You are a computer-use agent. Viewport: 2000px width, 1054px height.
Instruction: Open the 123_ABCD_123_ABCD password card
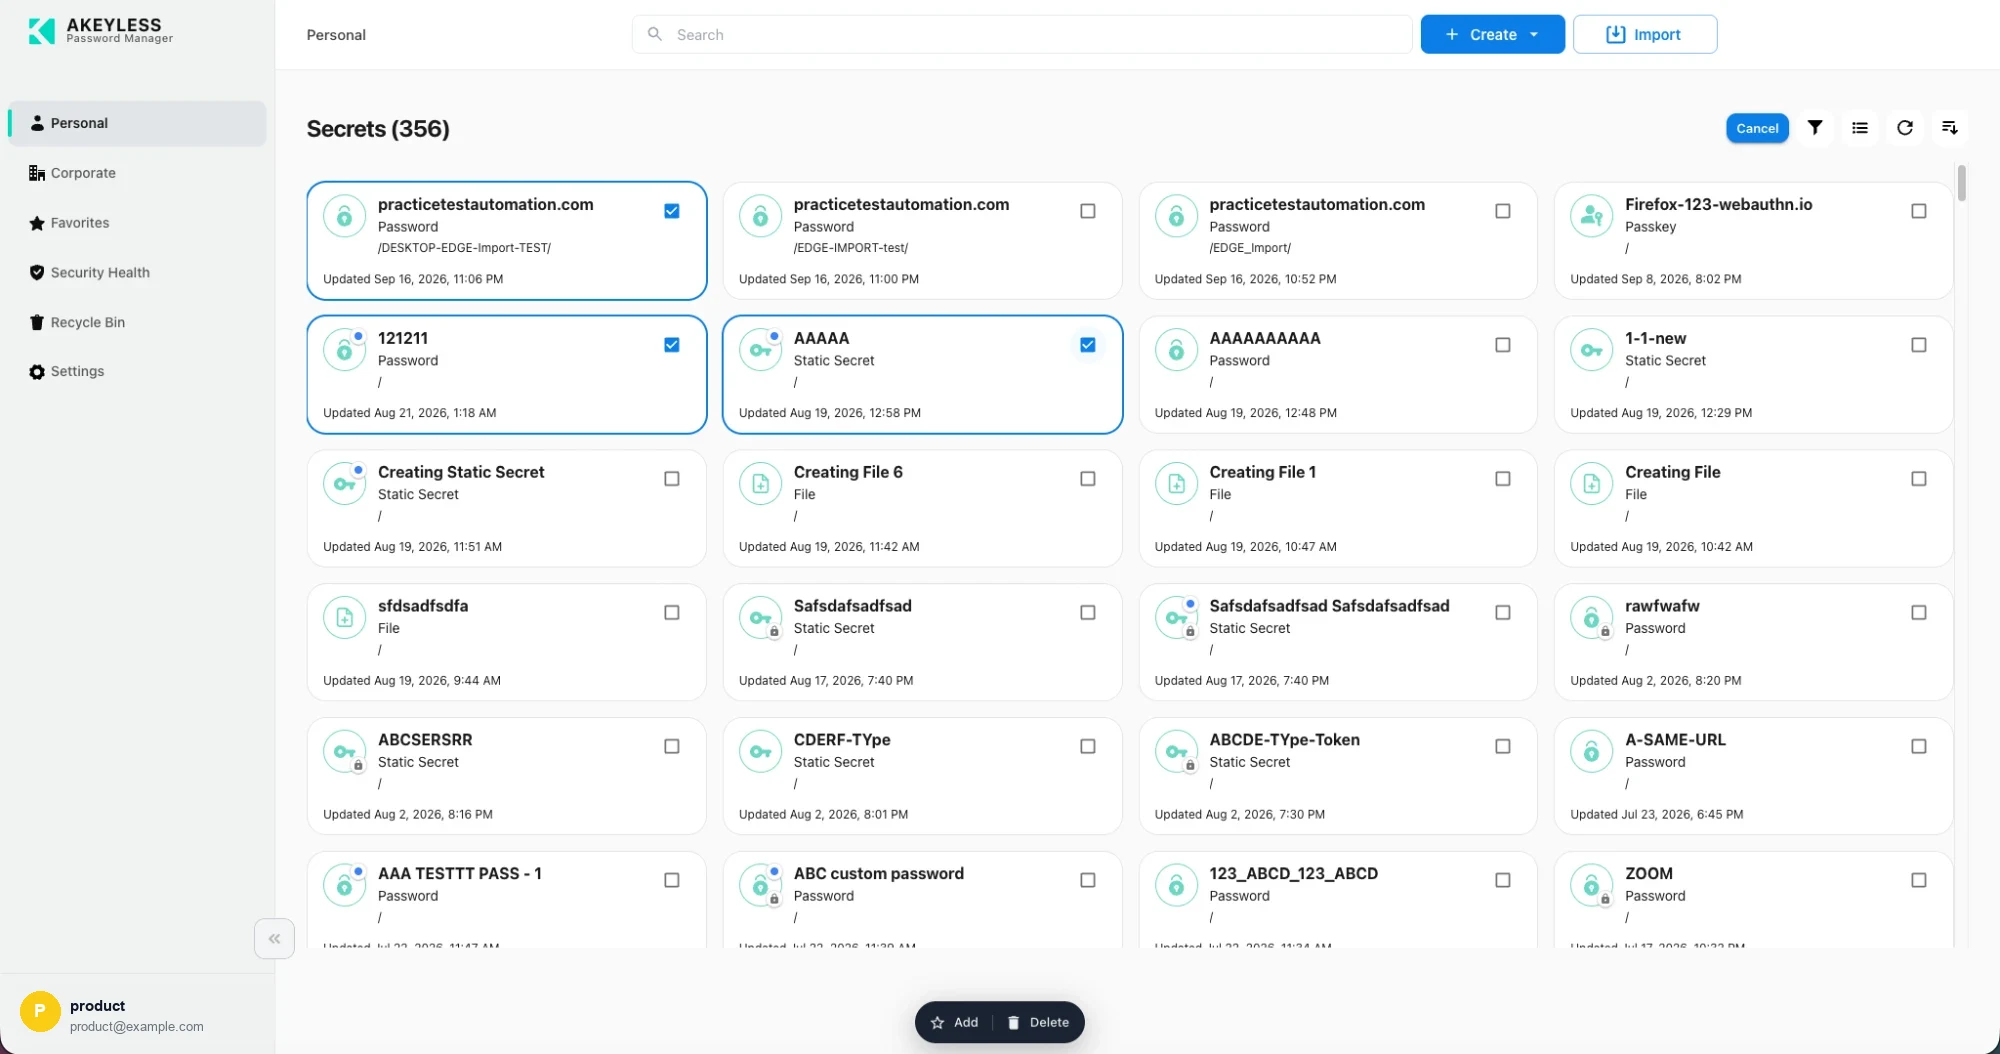[x=1338, y=900]
